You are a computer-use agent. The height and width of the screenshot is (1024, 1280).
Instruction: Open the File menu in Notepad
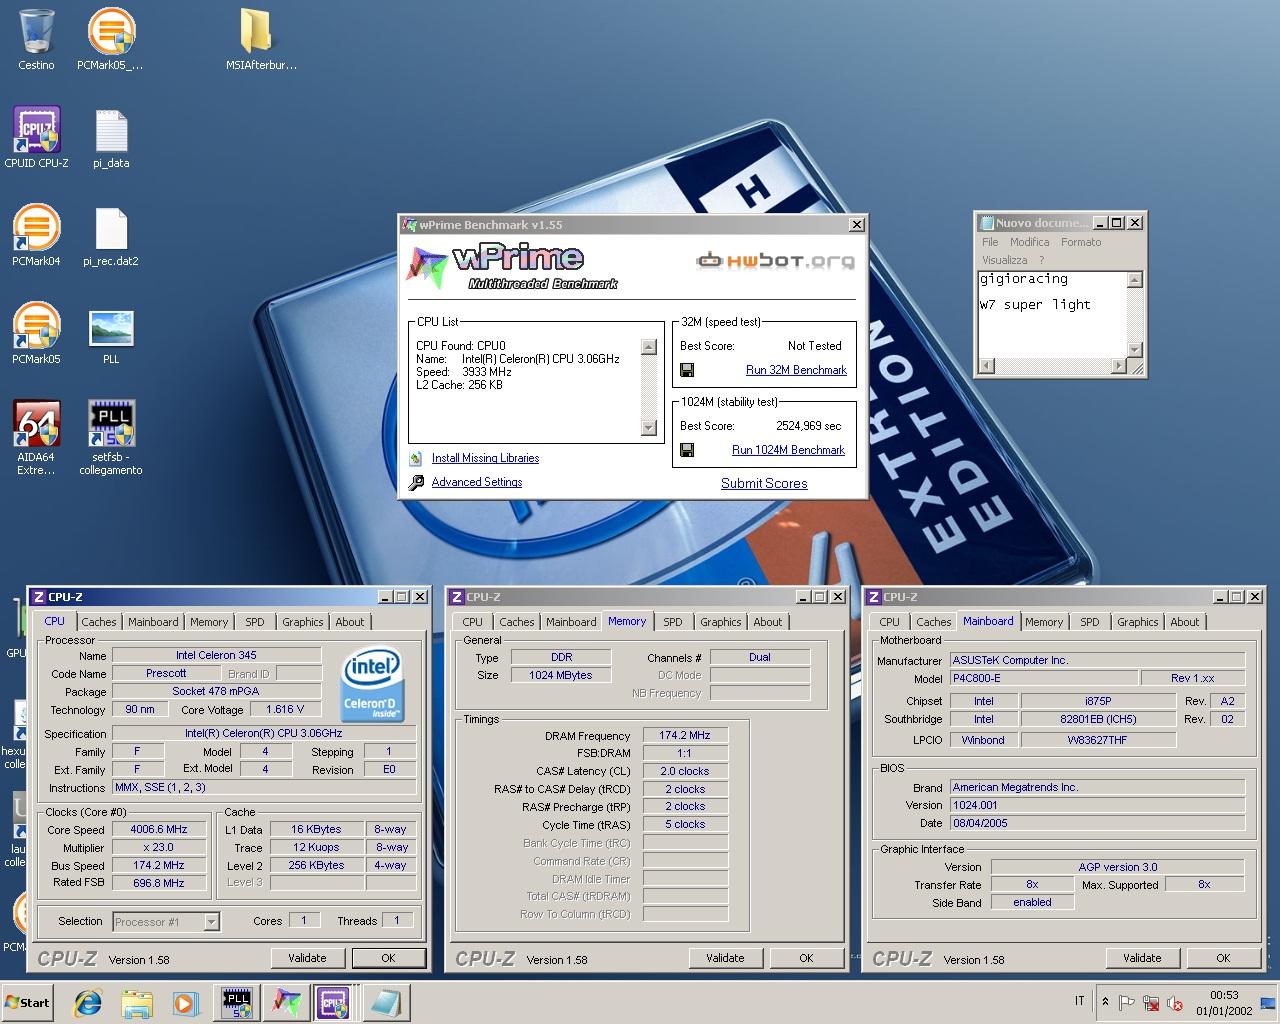tap(990, 242)
